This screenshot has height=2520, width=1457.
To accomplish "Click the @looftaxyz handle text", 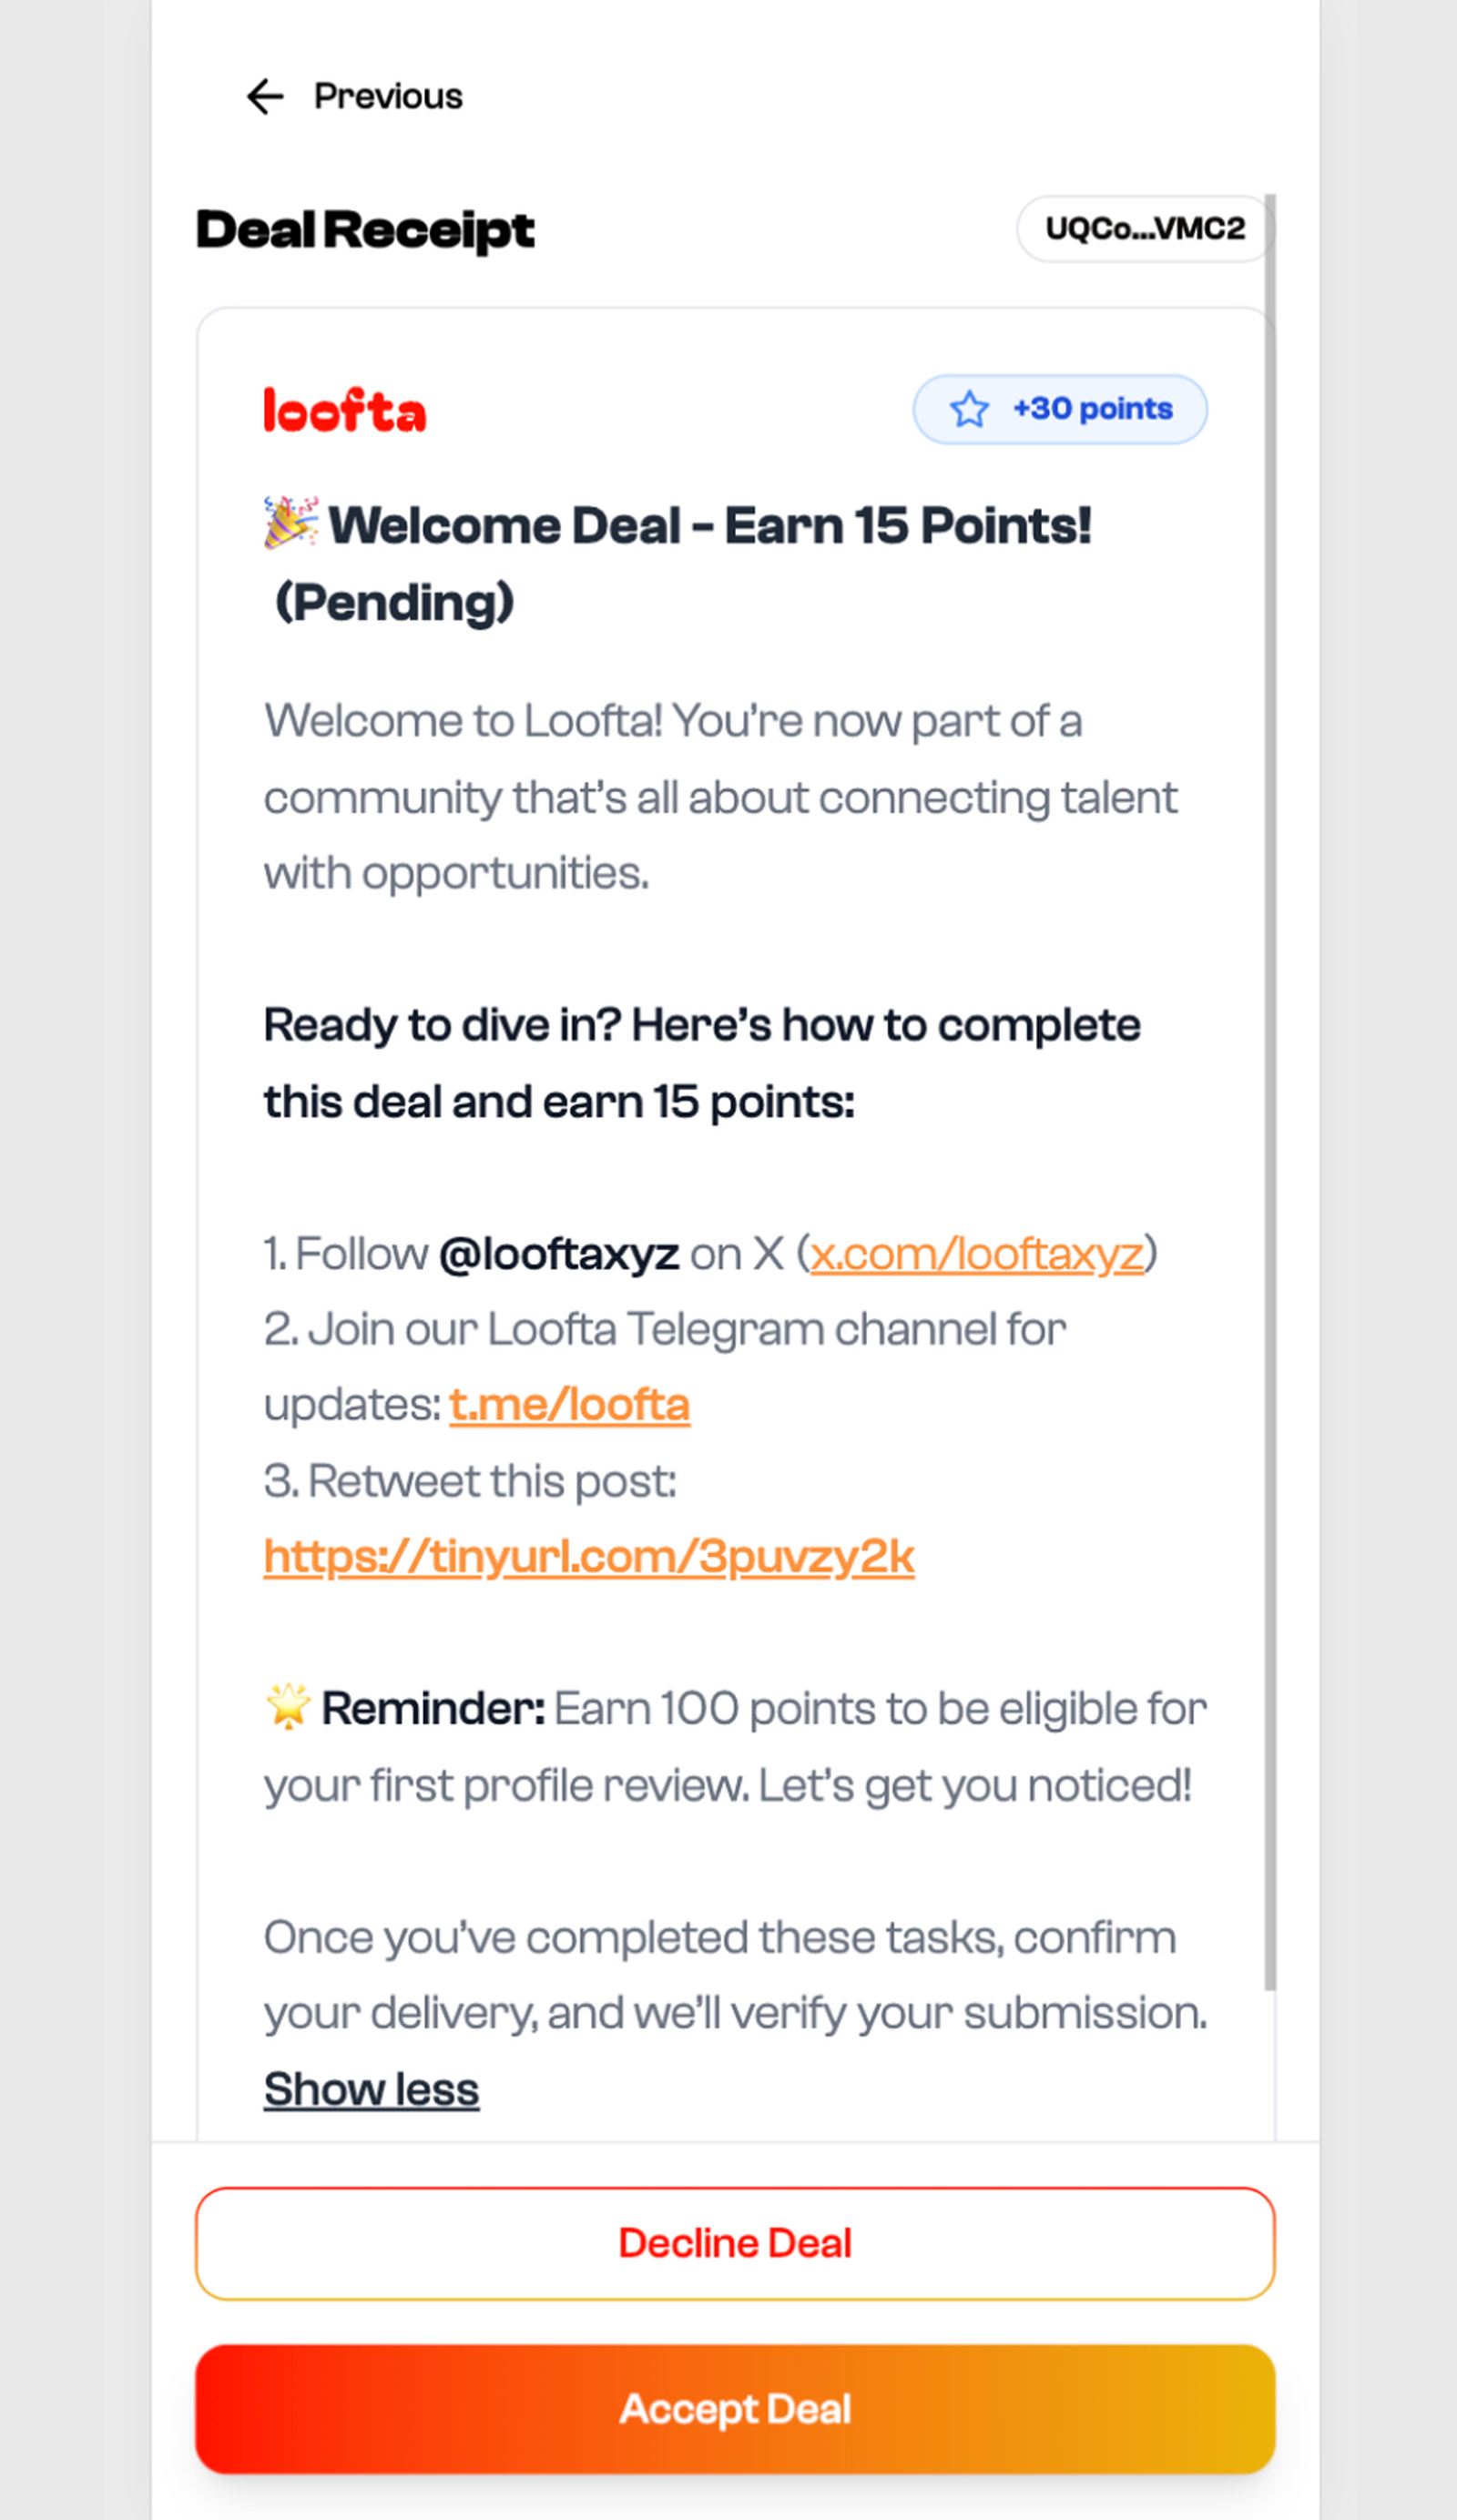I will [x=559, y=1254].
